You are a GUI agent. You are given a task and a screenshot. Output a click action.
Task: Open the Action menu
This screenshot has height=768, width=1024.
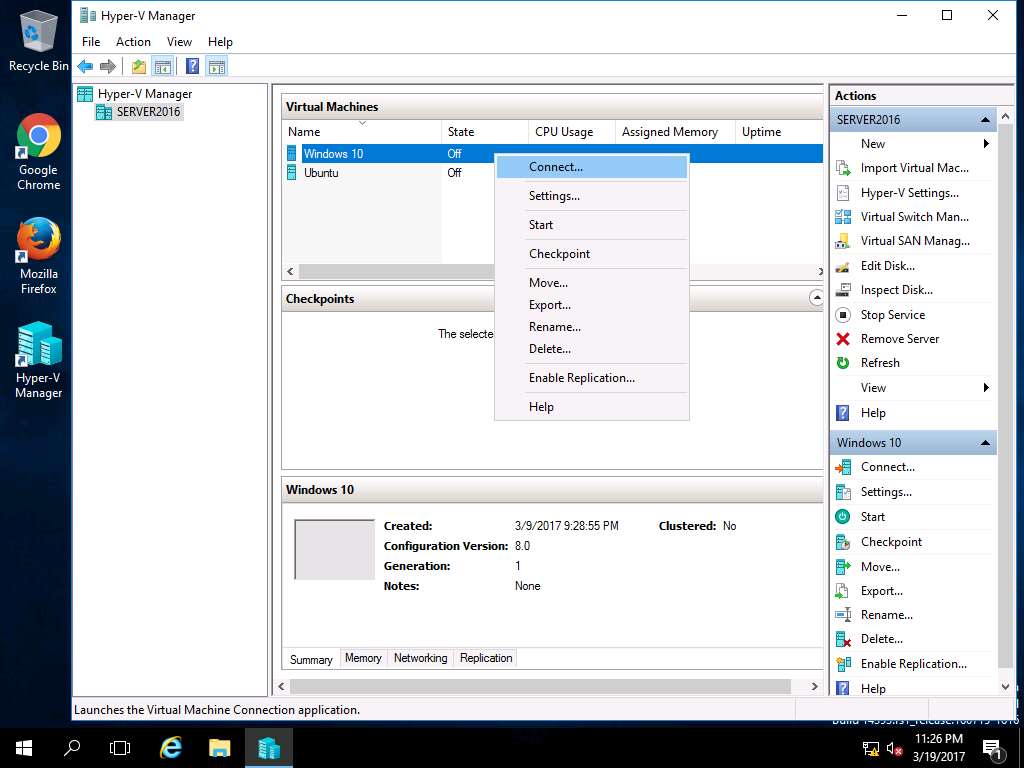coord(133,42)
